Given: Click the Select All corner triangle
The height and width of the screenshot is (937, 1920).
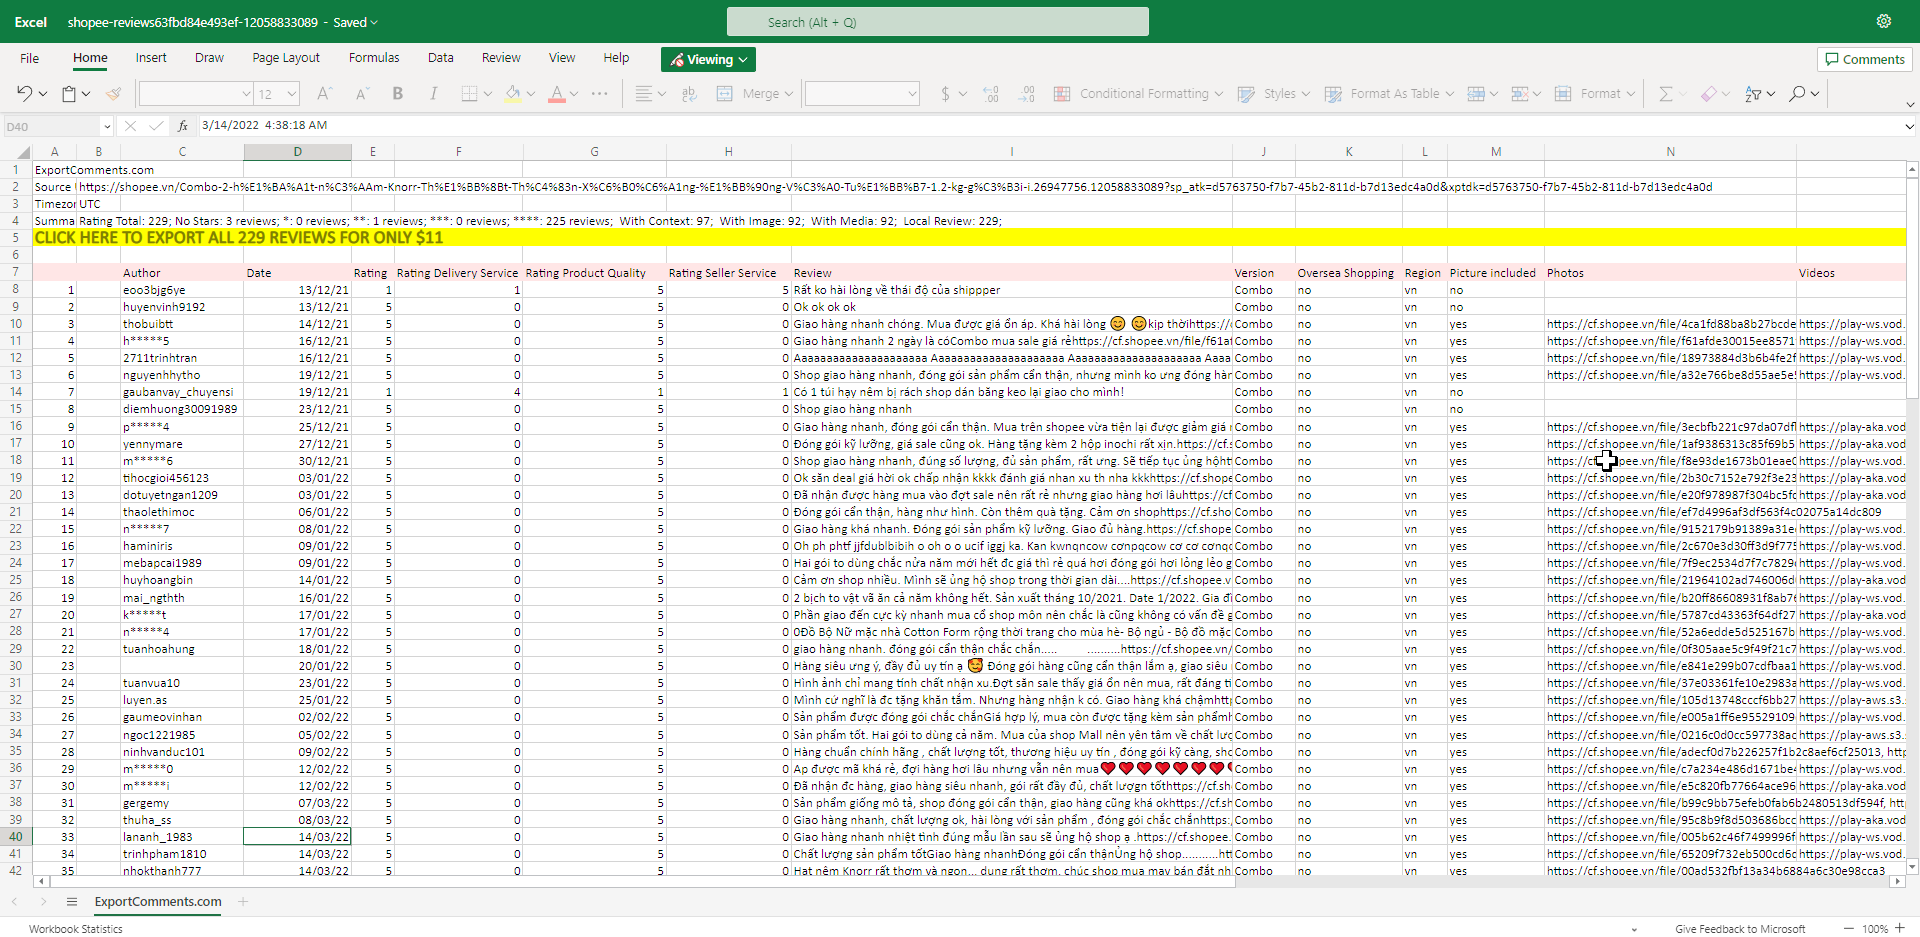Looking at the screenshot, I should click(x=24, y=152).
